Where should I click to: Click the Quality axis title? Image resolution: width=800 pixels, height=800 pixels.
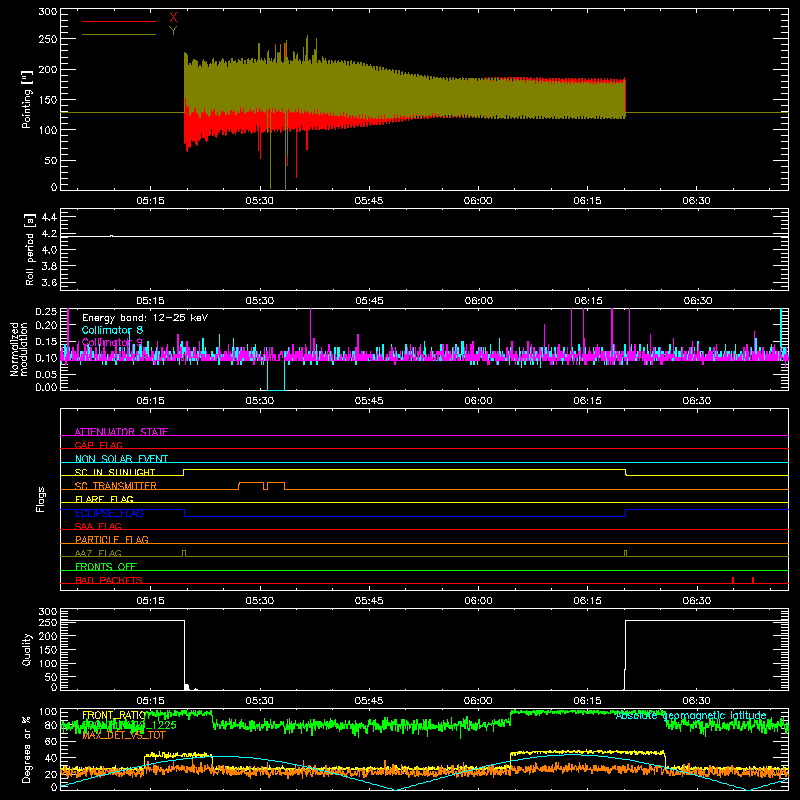click(27, 649)
